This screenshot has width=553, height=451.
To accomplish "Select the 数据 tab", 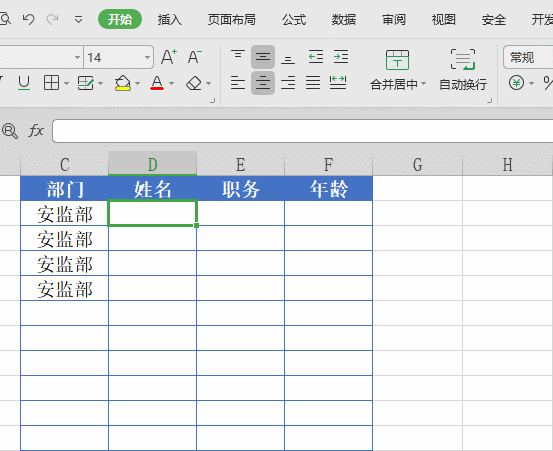I will coord(344,19).
